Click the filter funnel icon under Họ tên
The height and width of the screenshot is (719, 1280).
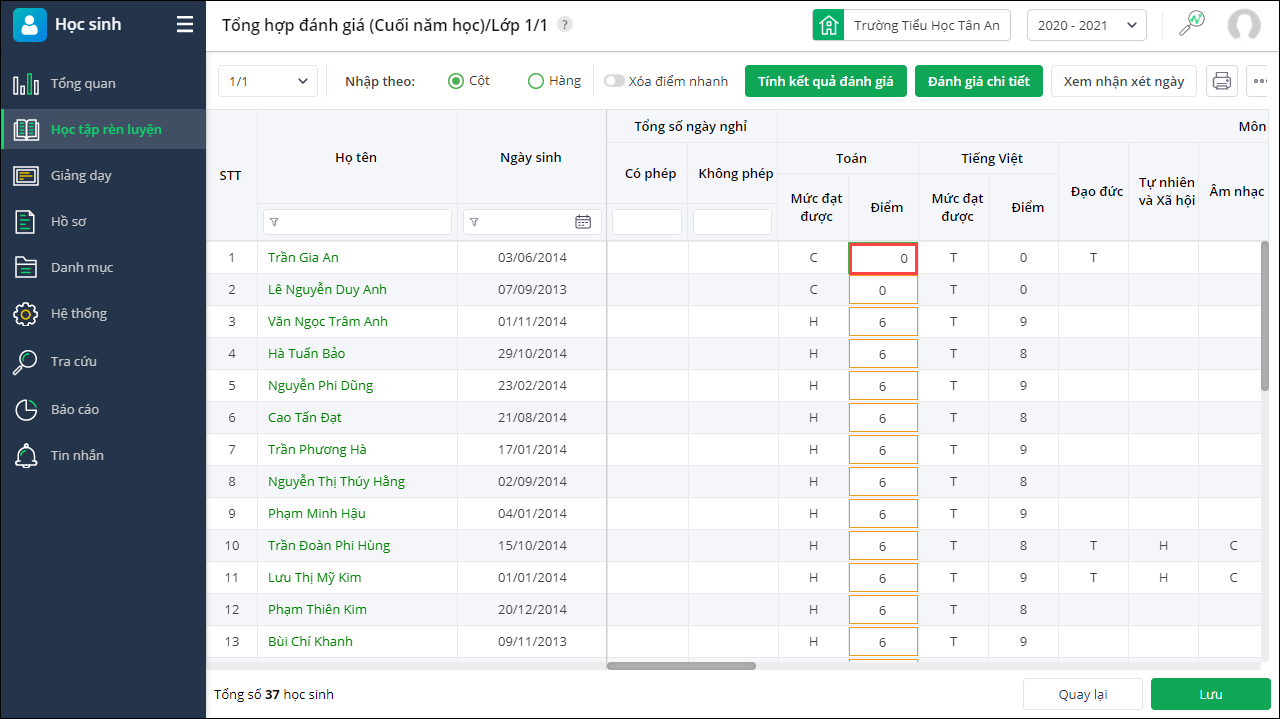(275, 222)
